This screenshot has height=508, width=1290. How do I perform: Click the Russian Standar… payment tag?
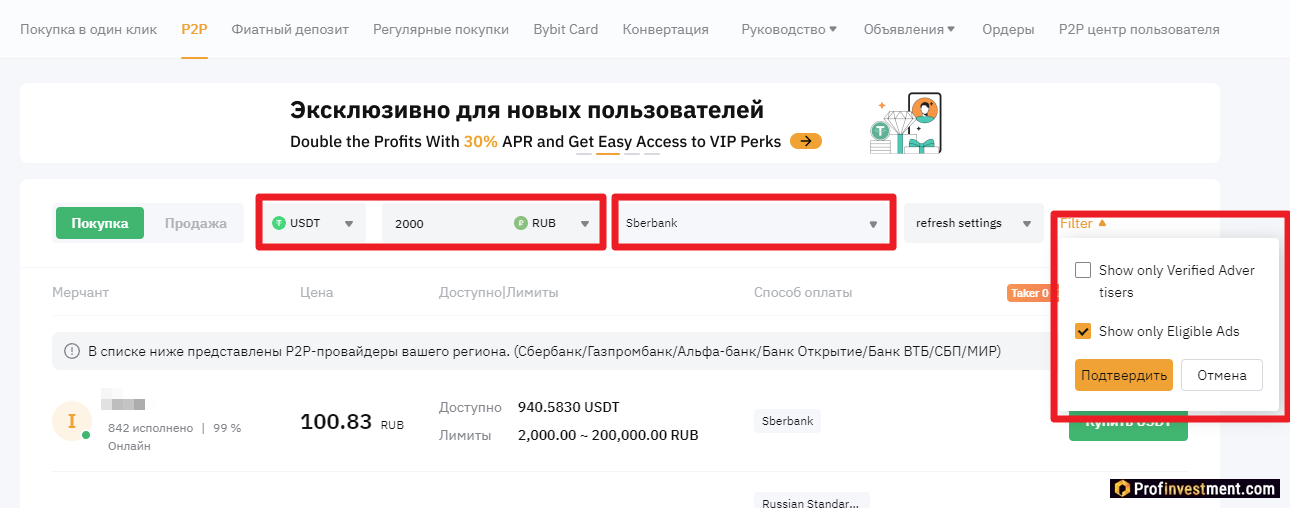[811, 502]
